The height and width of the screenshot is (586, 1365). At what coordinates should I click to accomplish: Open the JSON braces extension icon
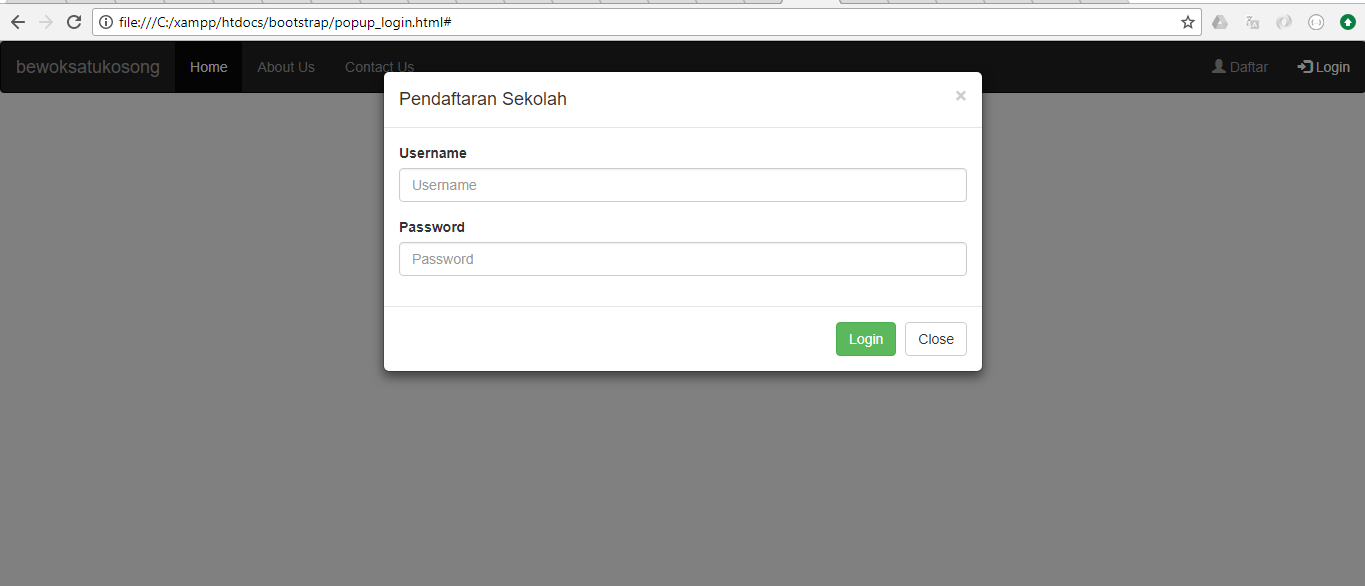(1316, 22)
